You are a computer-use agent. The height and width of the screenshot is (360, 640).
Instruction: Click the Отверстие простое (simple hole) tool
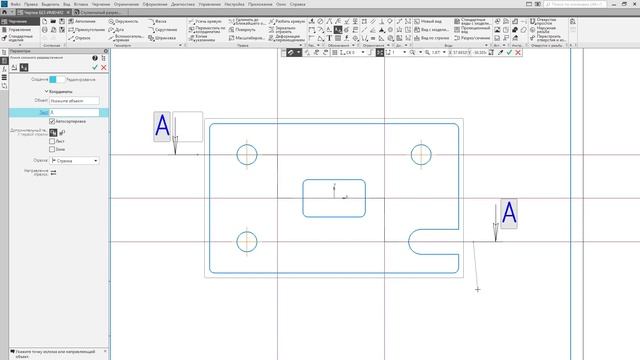point(542,21)
